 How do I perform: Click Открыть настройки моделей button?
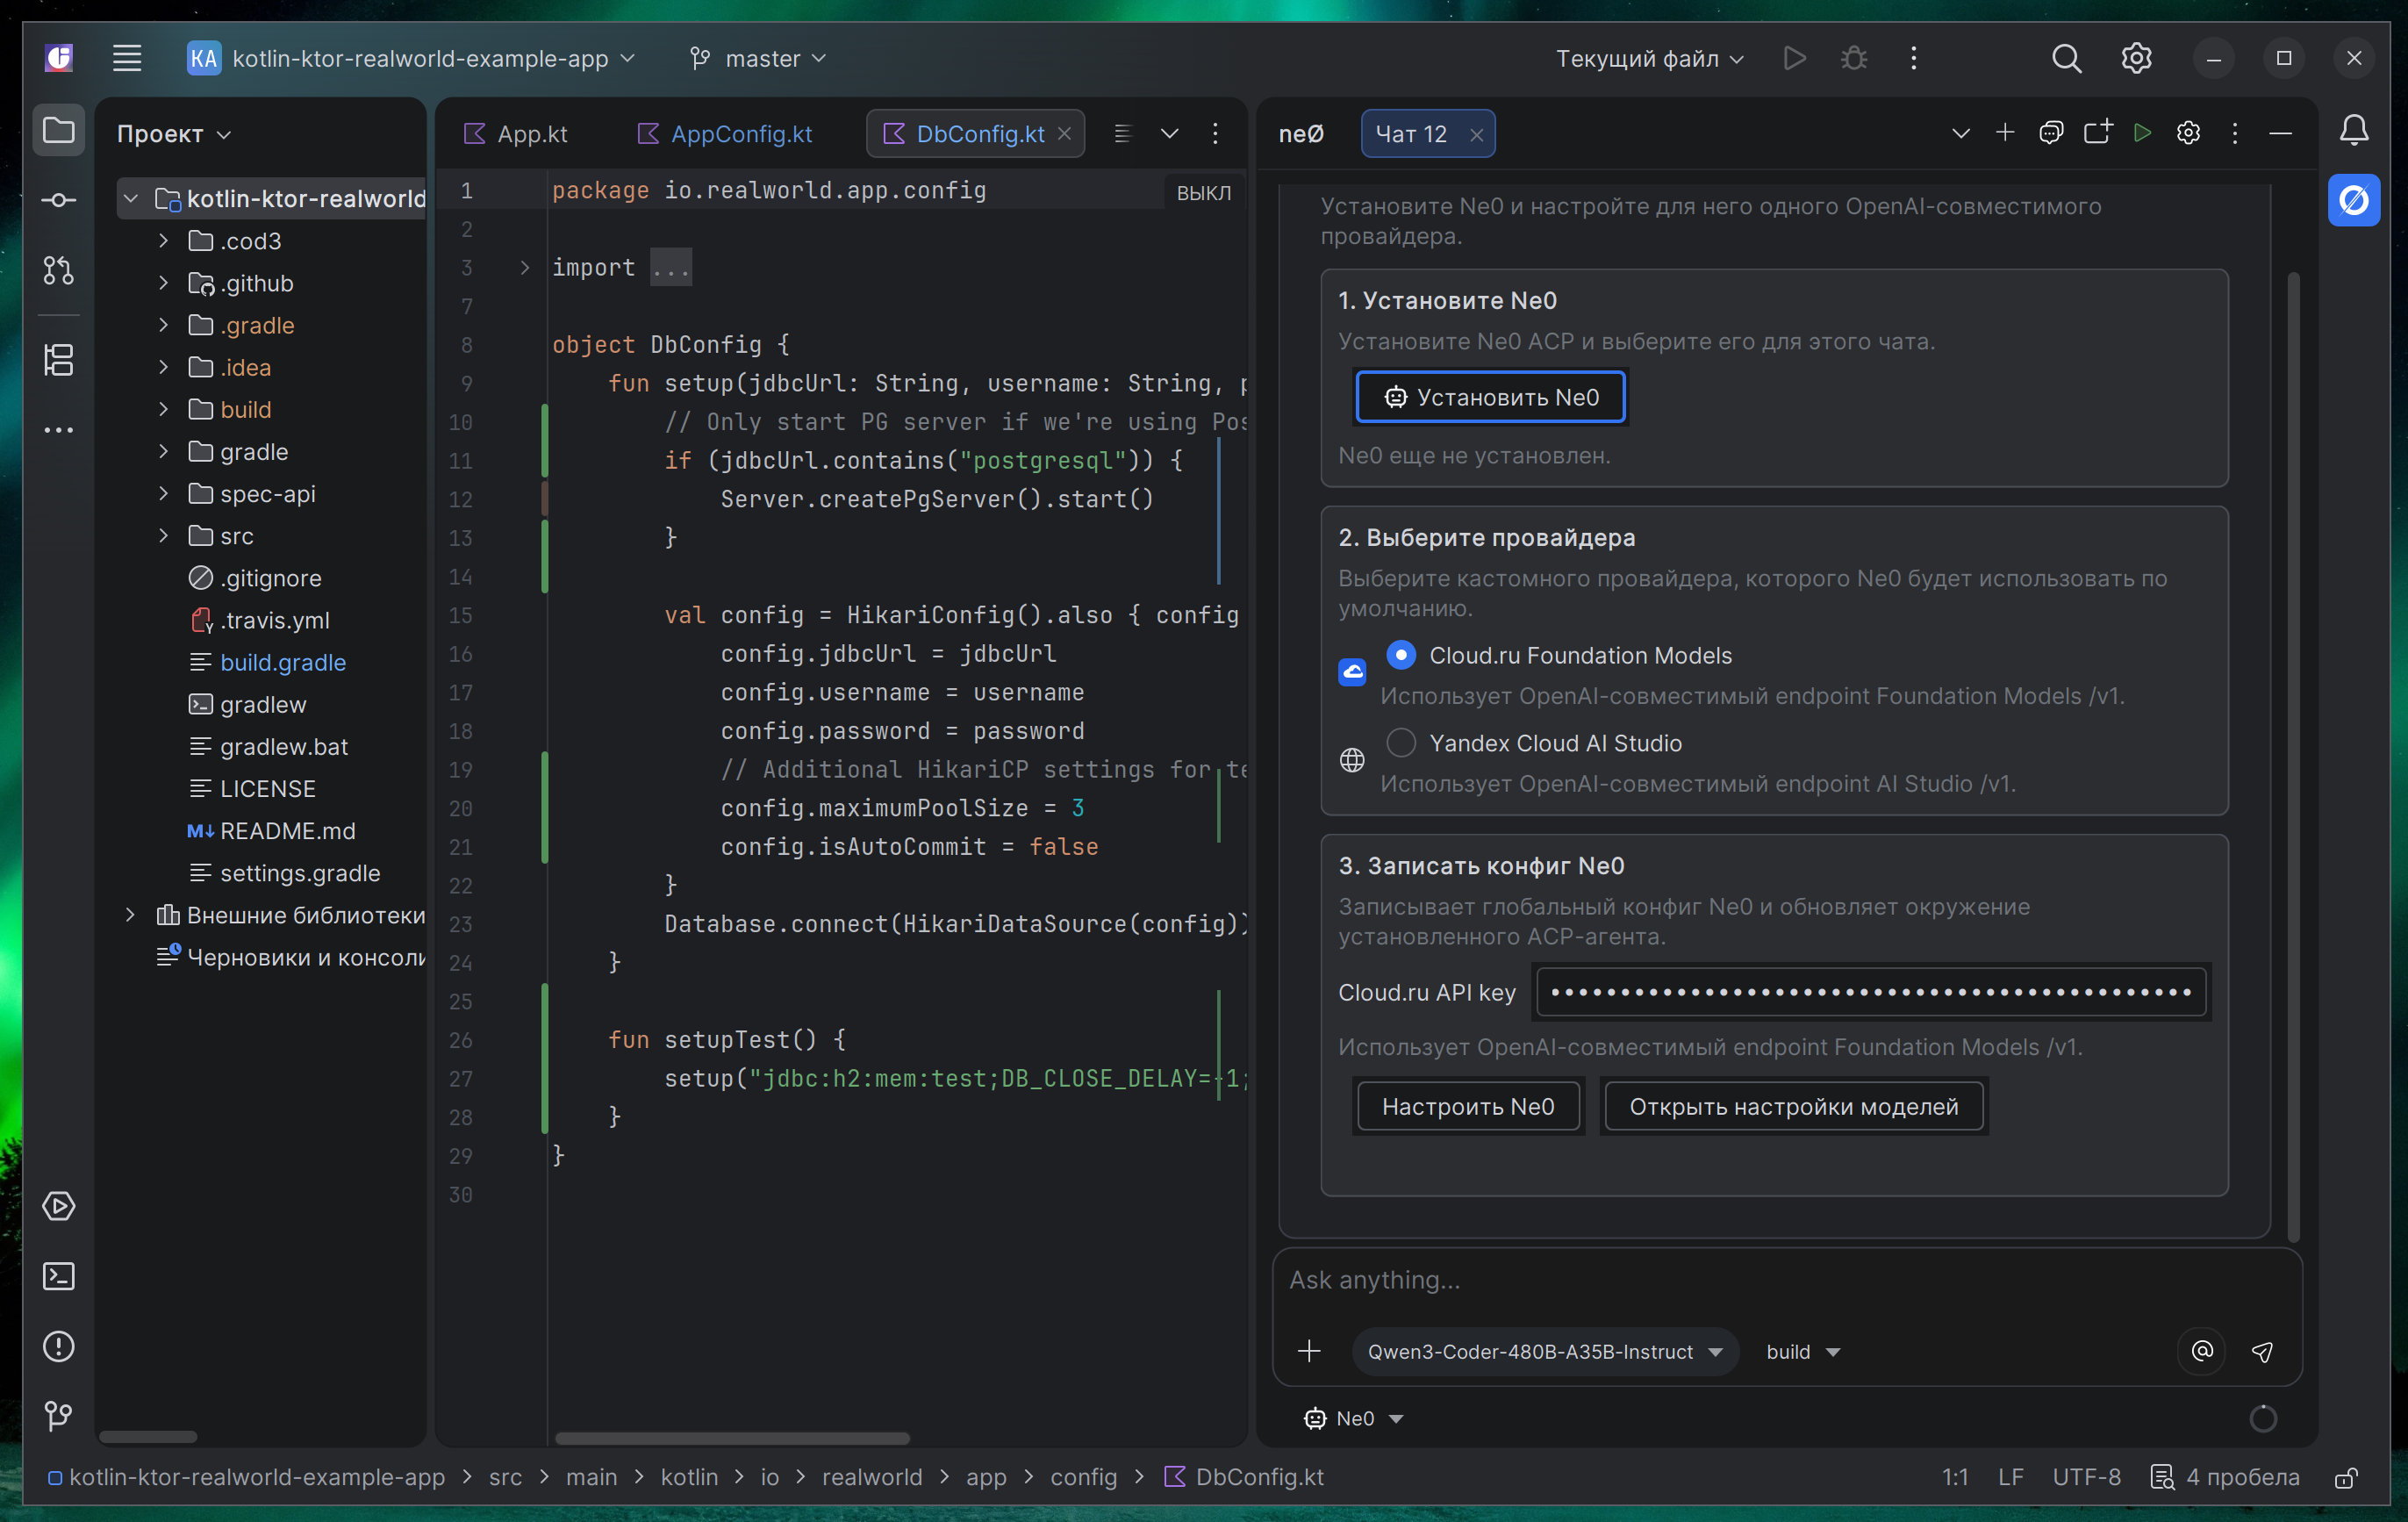(1793, 1107)
